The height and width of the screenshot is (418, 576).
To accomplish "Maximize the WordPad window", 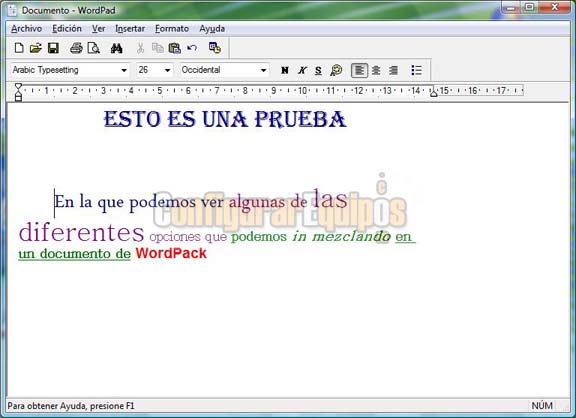I will pos(529,7).
